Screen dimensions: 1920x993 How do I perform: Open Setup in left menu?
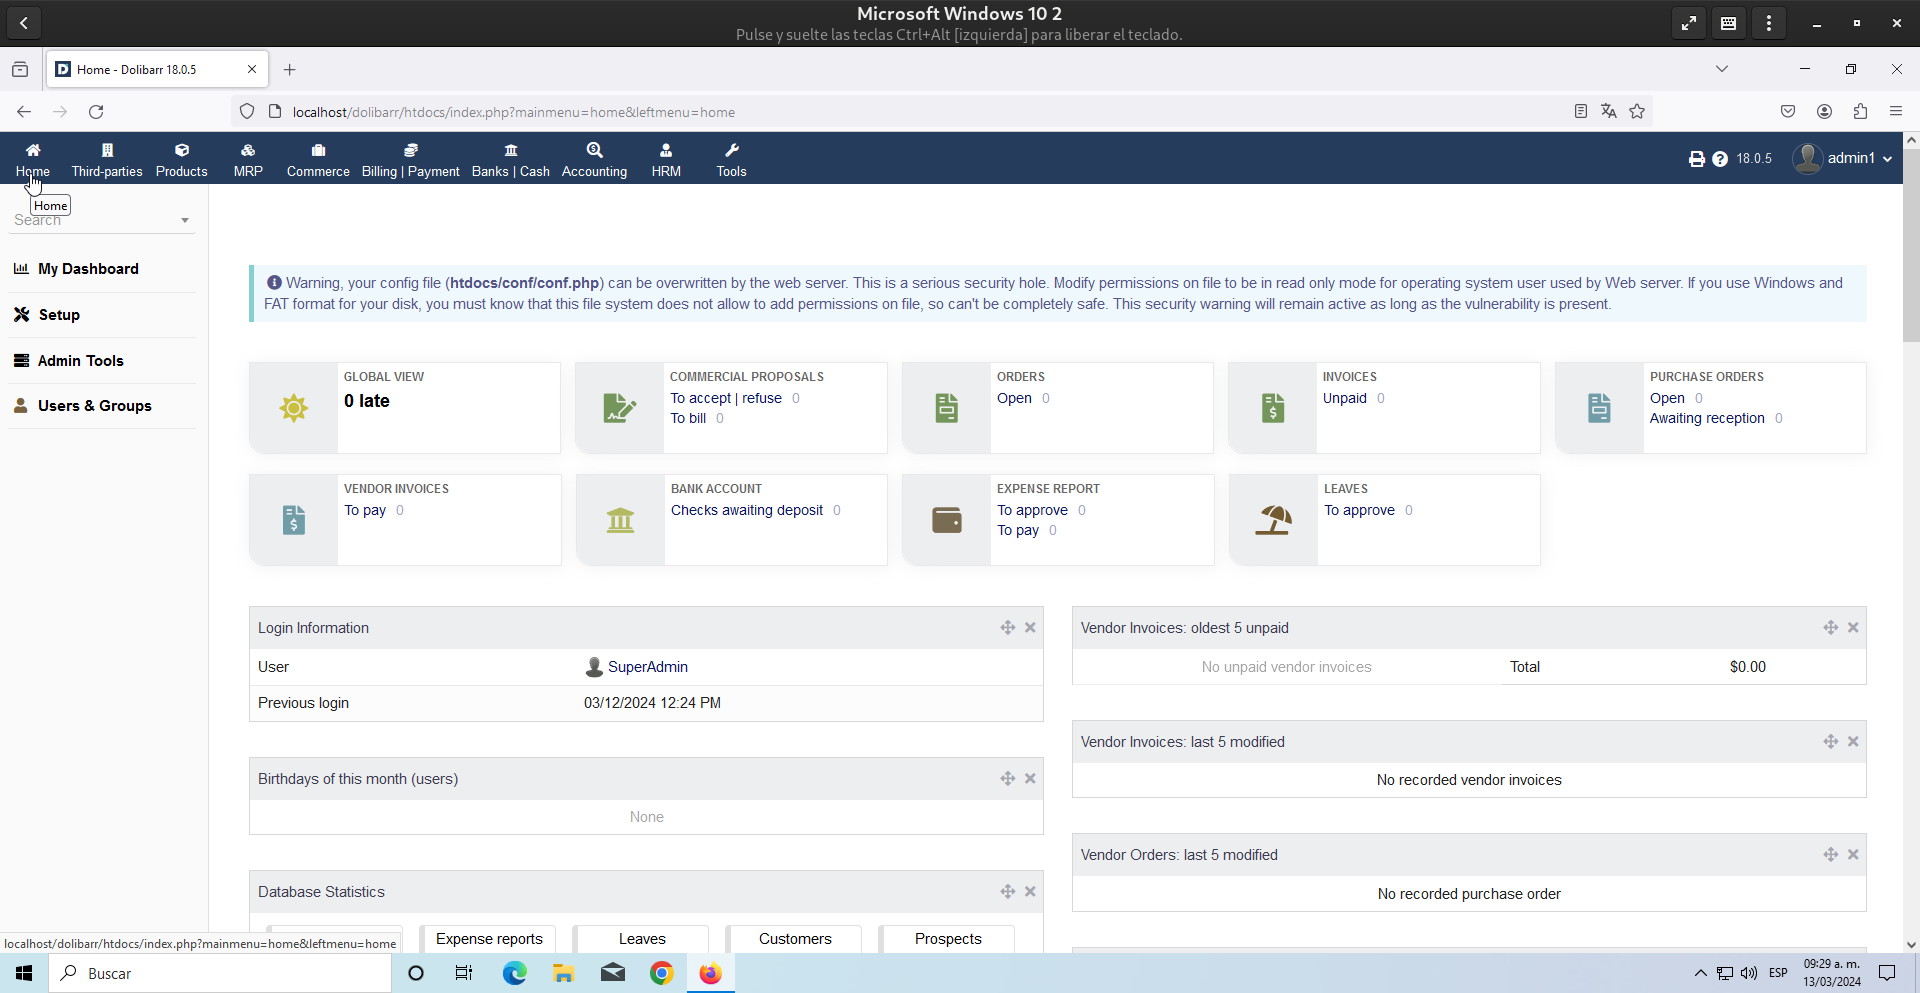click(x=59, y=315)
